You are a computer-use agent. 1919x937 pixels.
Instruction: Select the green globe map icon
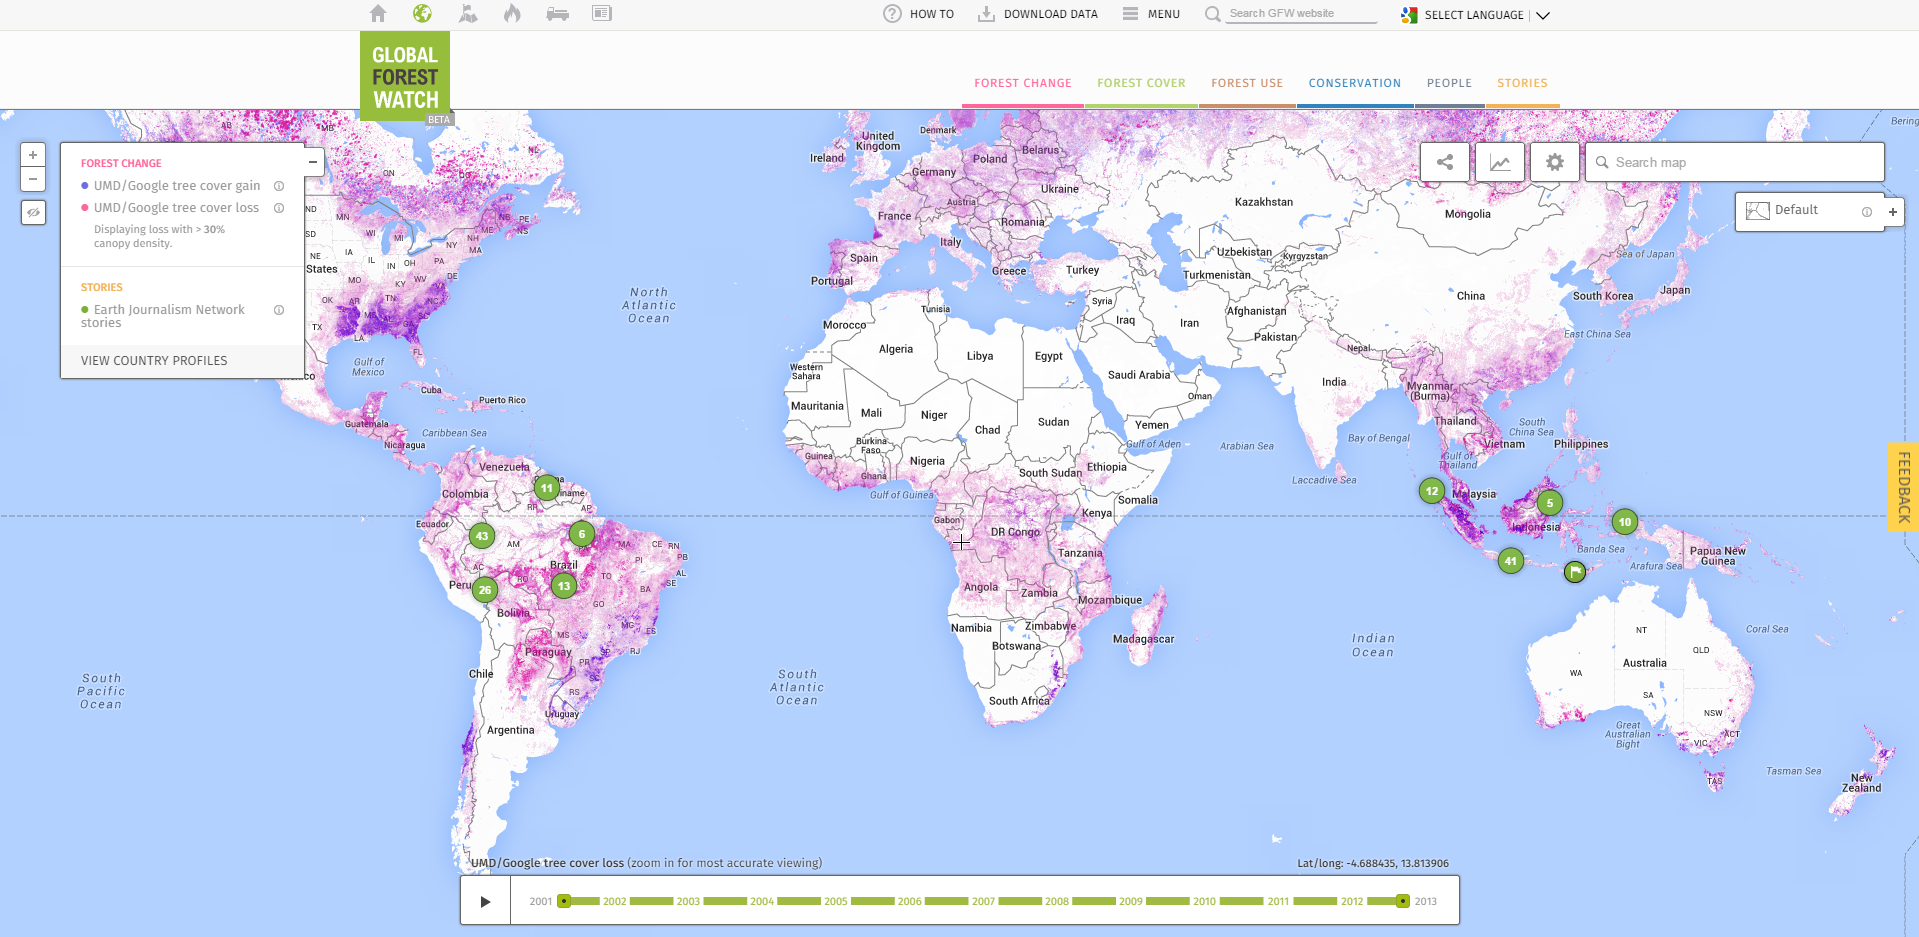tap(422, 14)
